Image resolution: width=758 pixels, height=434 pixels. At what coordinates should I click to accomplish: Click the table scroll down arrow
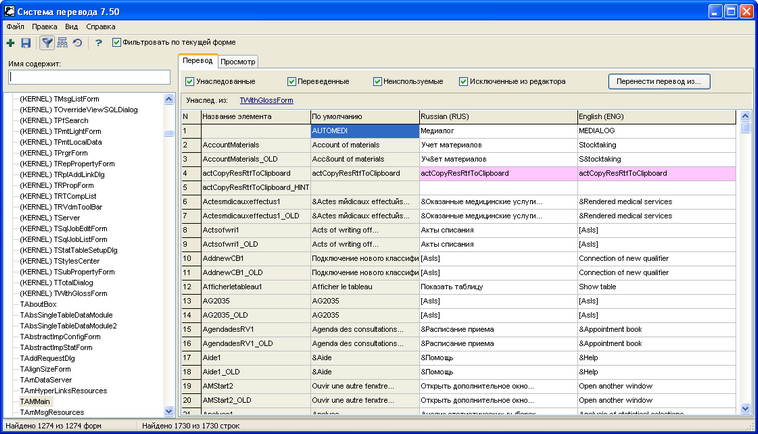coord(745,408)
